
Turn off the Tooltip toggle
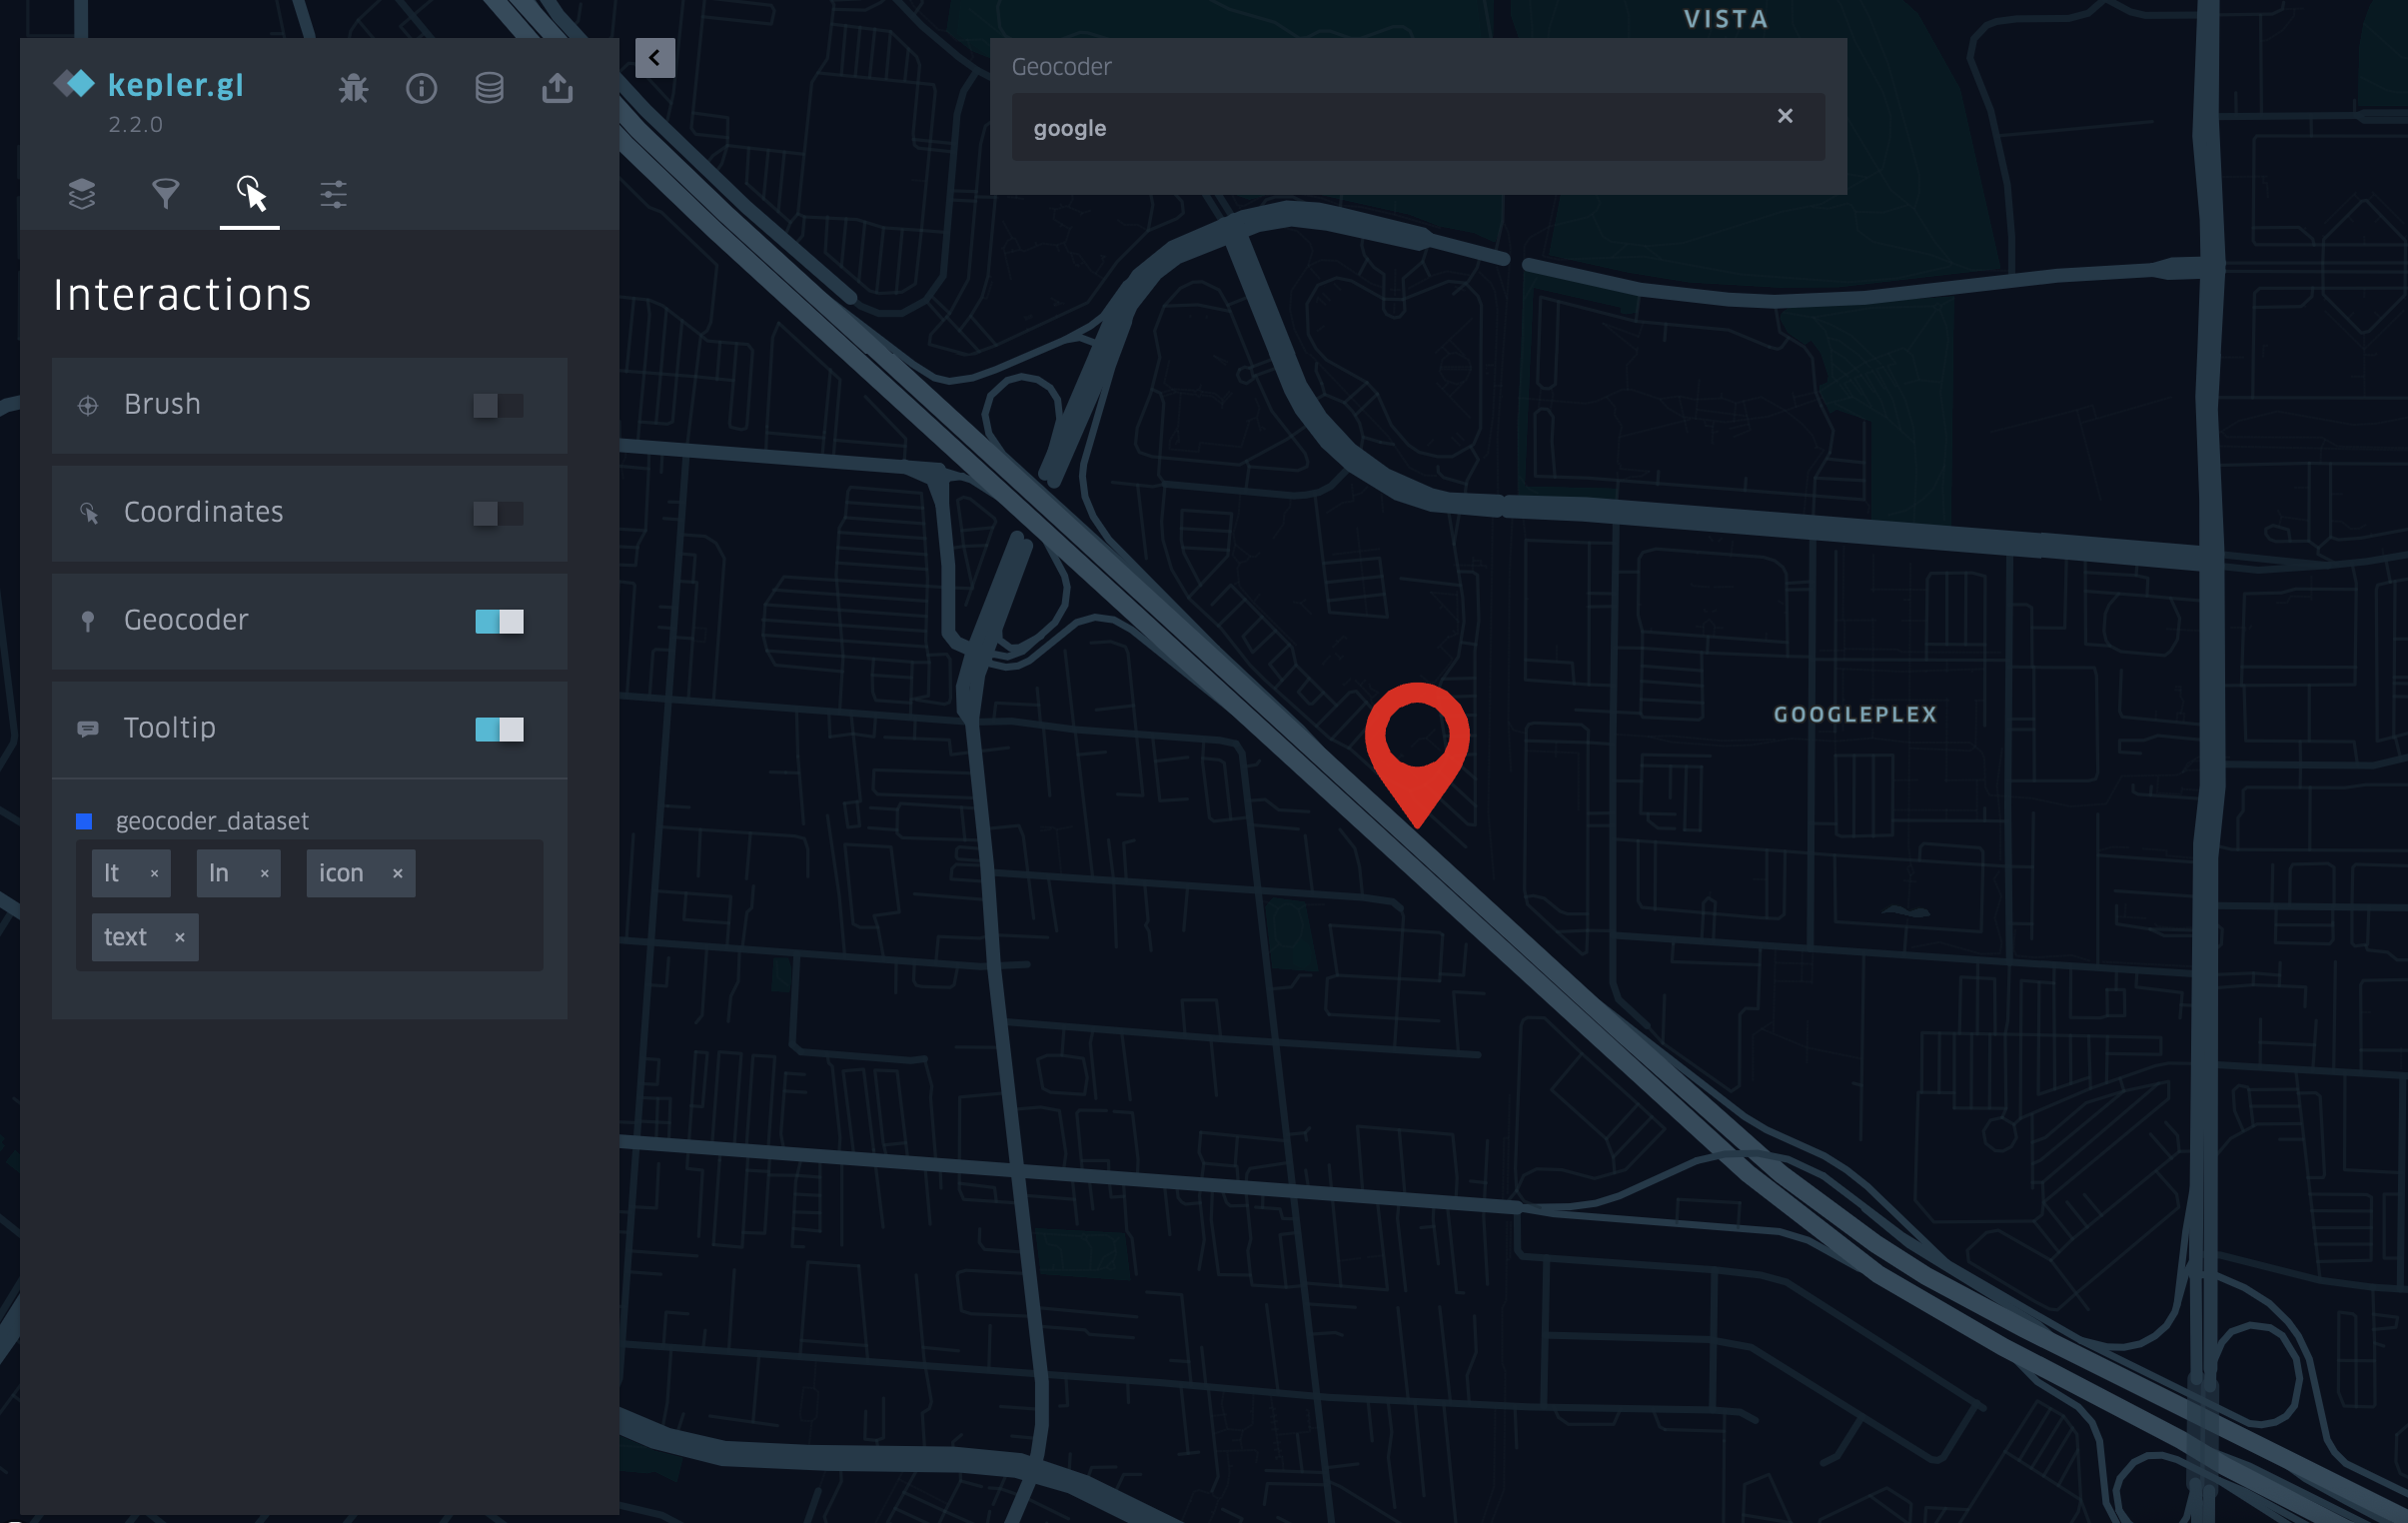499,729
